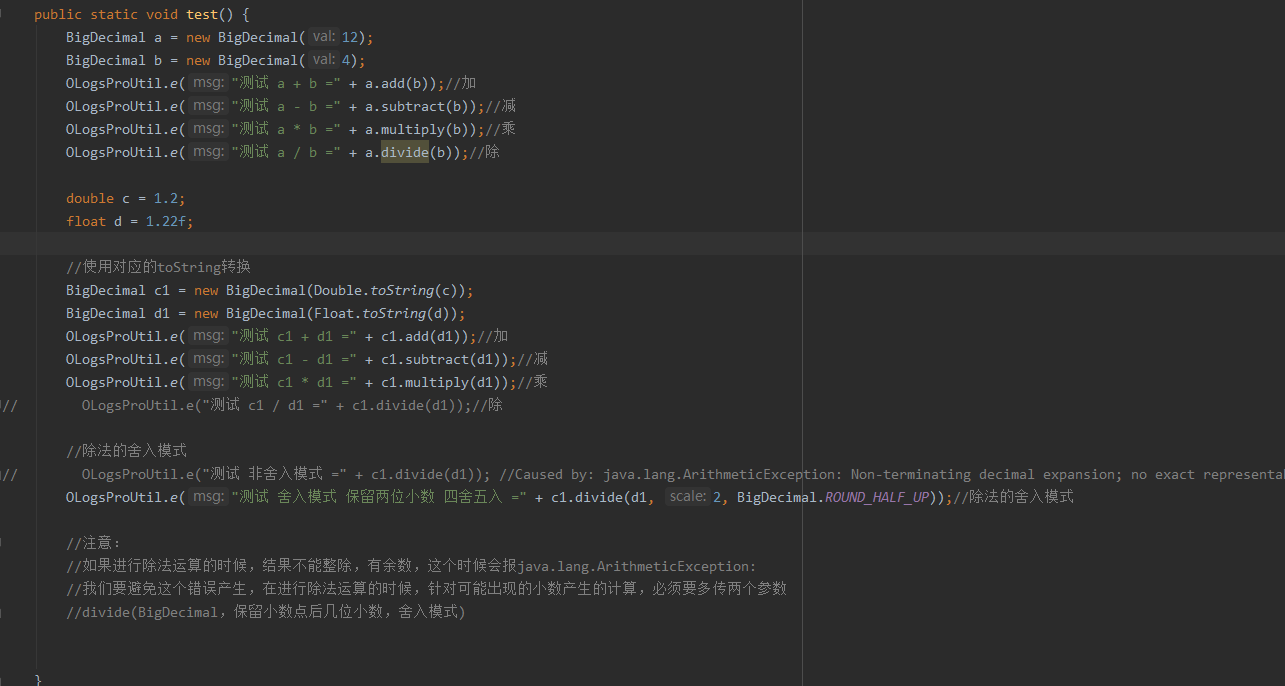Click the val inlay hint beside 12
Image resolution: width=1285 pixels, height=686 pixels.
322,36
